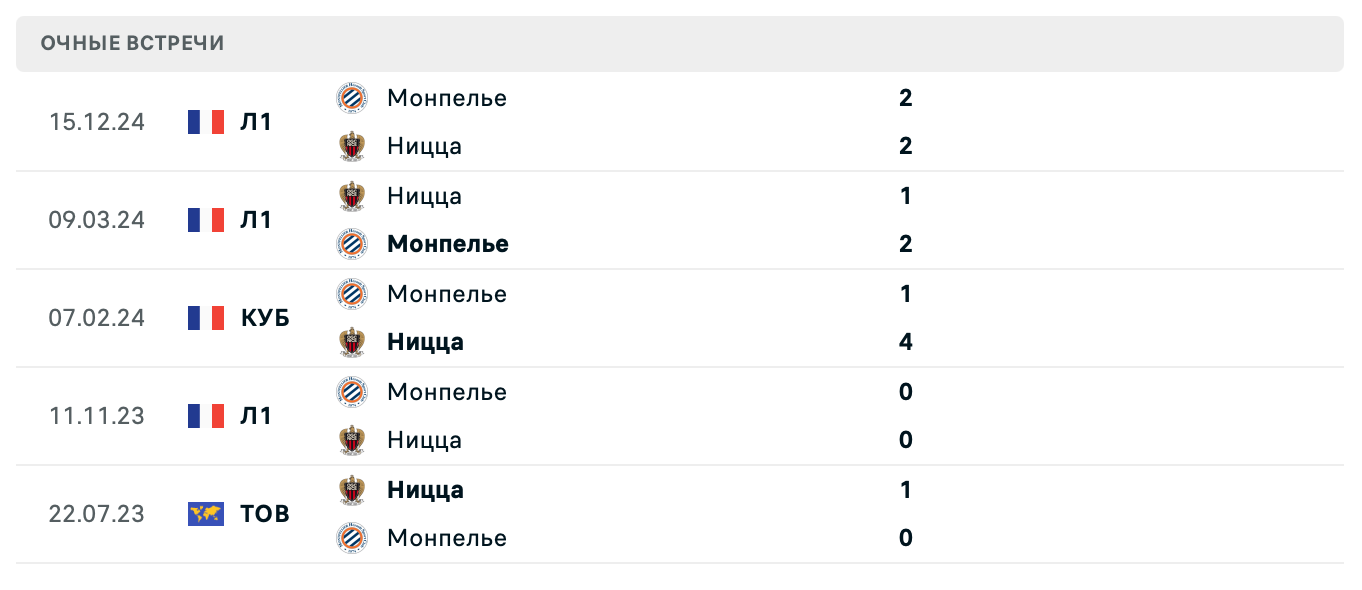Open bold Монпелье link in 09.03.24 match
The height and width of the screenshot is (590, 1362).
click(448, 244)
